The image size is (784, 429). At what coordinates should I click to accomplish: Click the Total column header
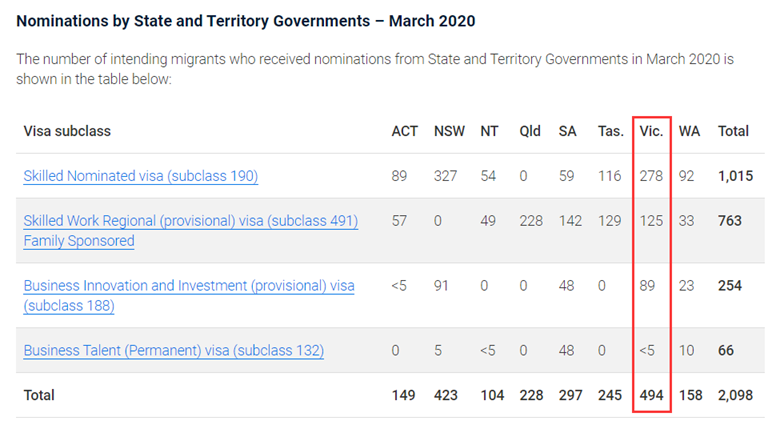coord(734,132)
